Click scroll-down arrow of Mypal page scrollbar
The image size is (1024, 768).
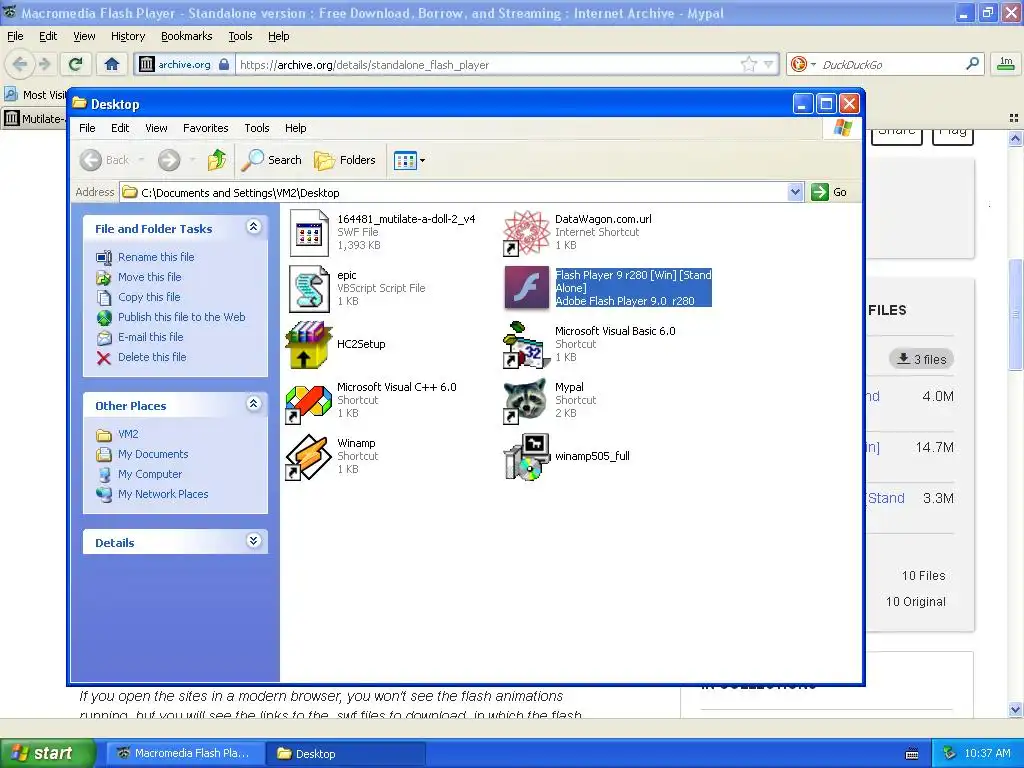(x=1015, y=709)
